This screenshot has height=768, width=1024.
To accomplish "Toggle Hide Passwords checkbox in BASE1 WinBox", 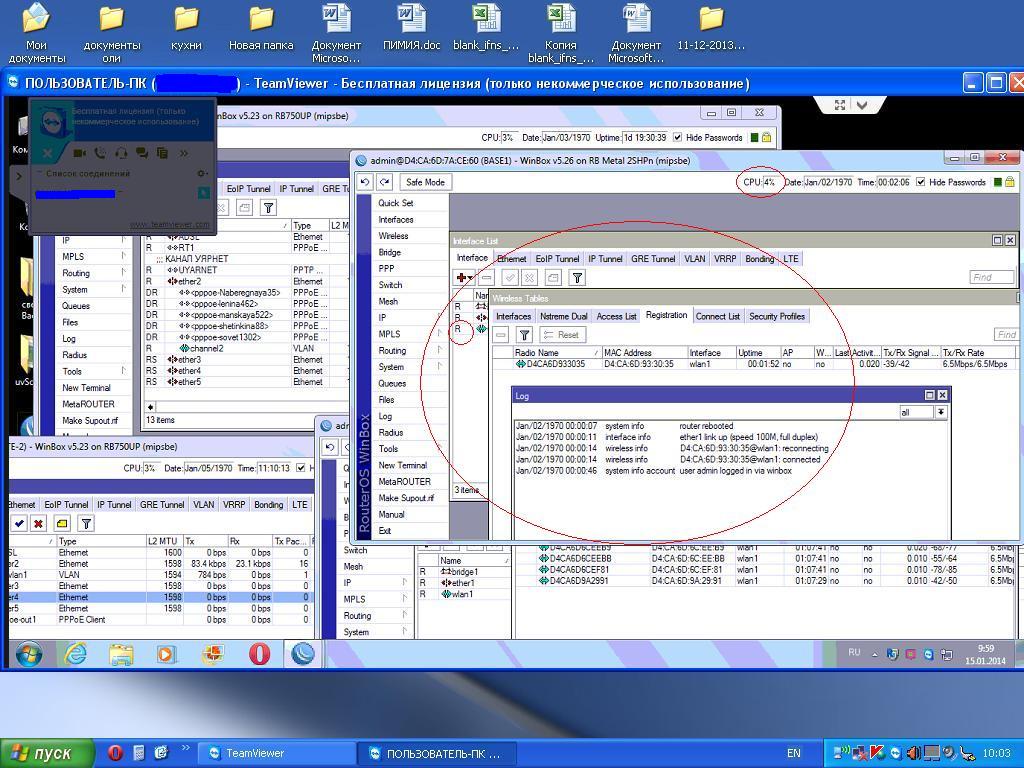I will tap(920, 182).
